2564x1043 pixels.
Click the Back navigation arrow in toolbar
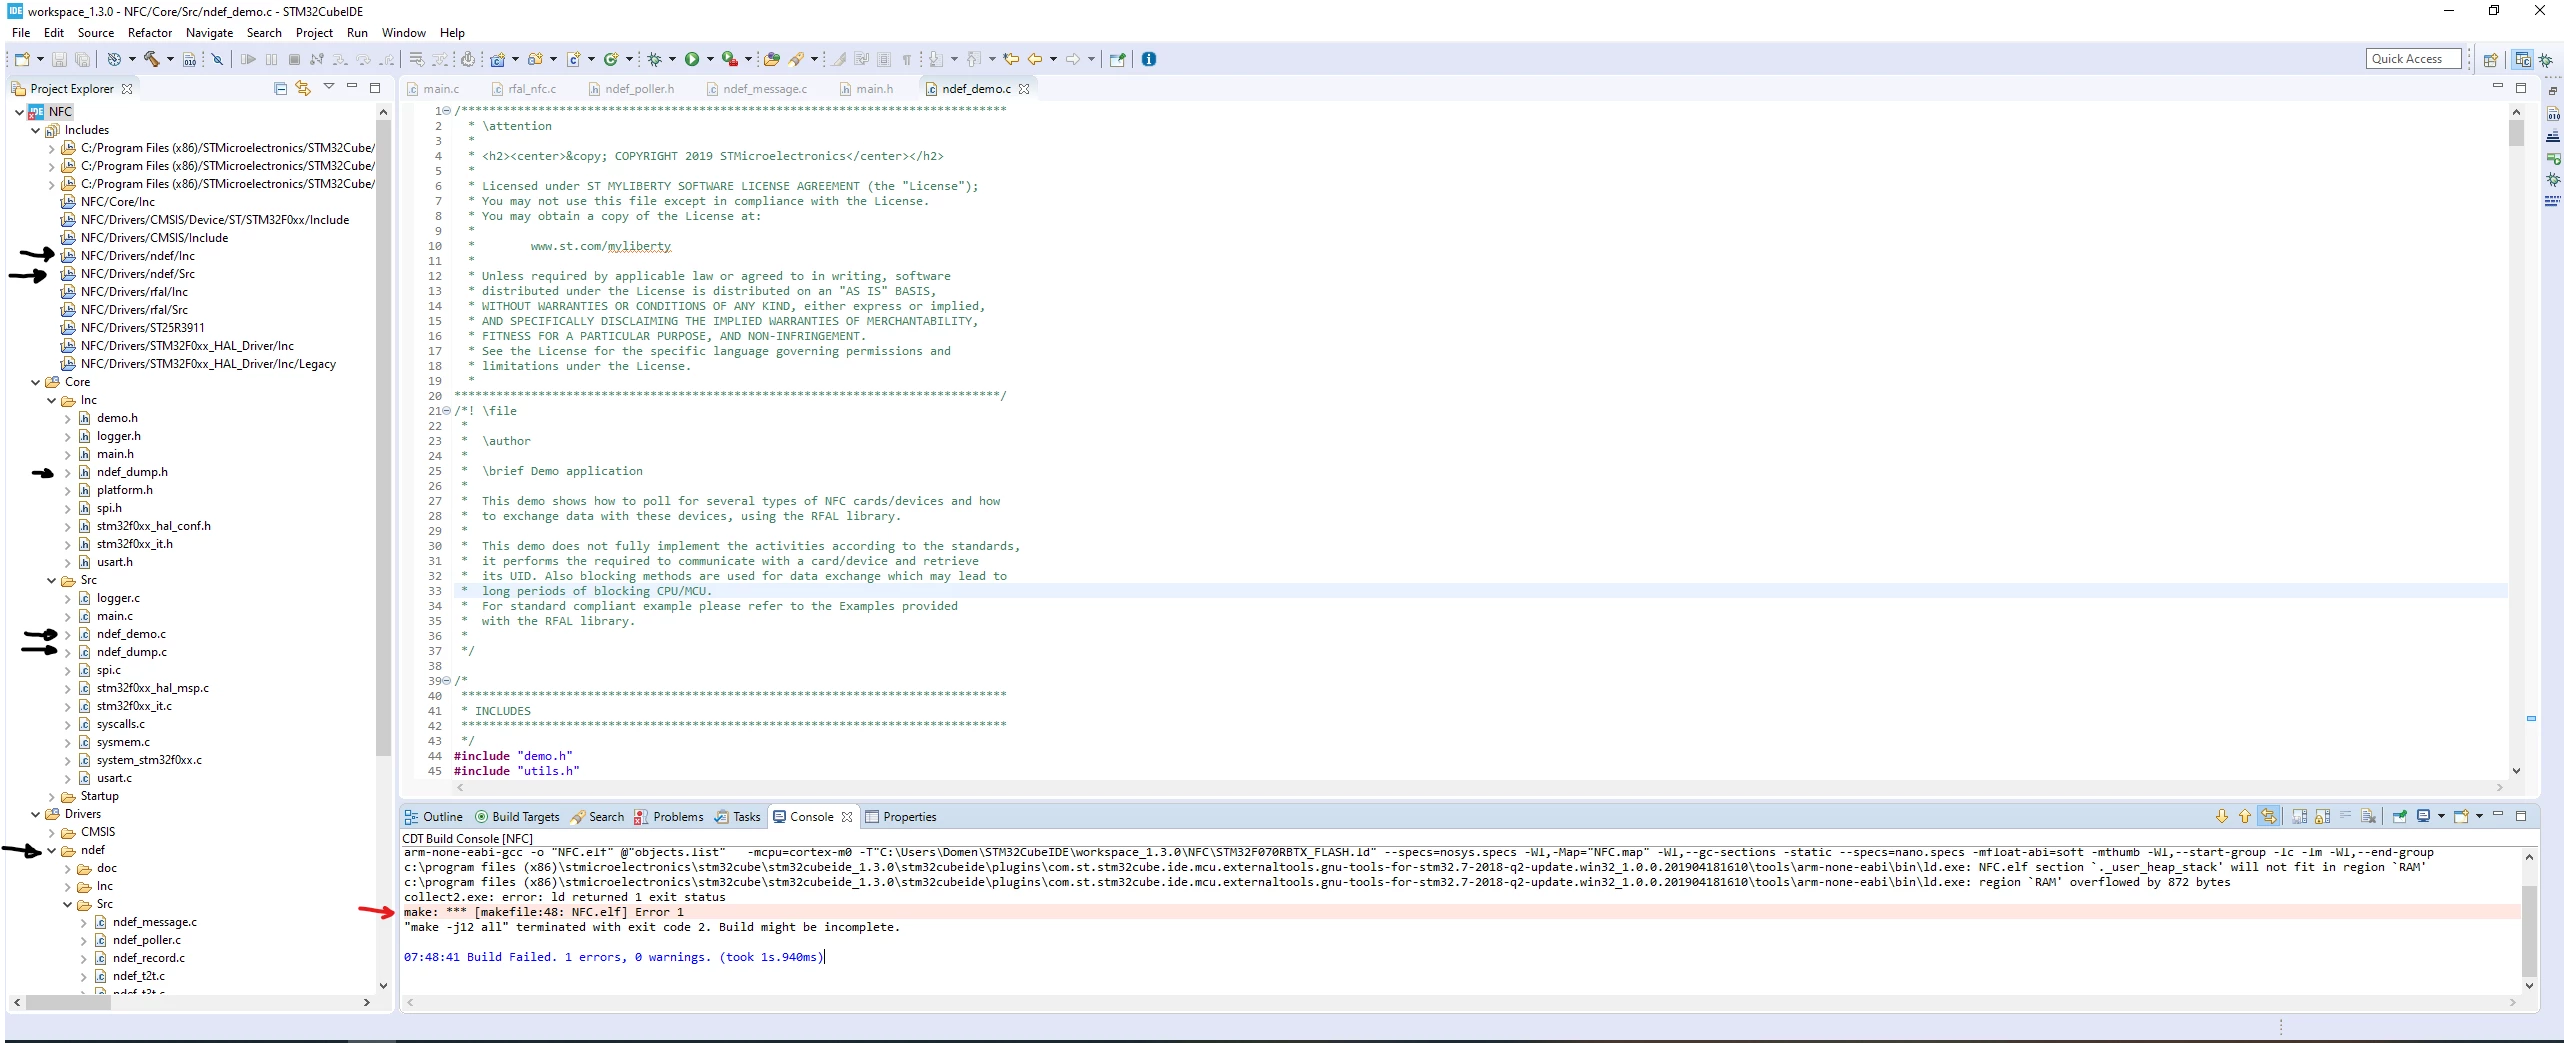[1035, 59]
